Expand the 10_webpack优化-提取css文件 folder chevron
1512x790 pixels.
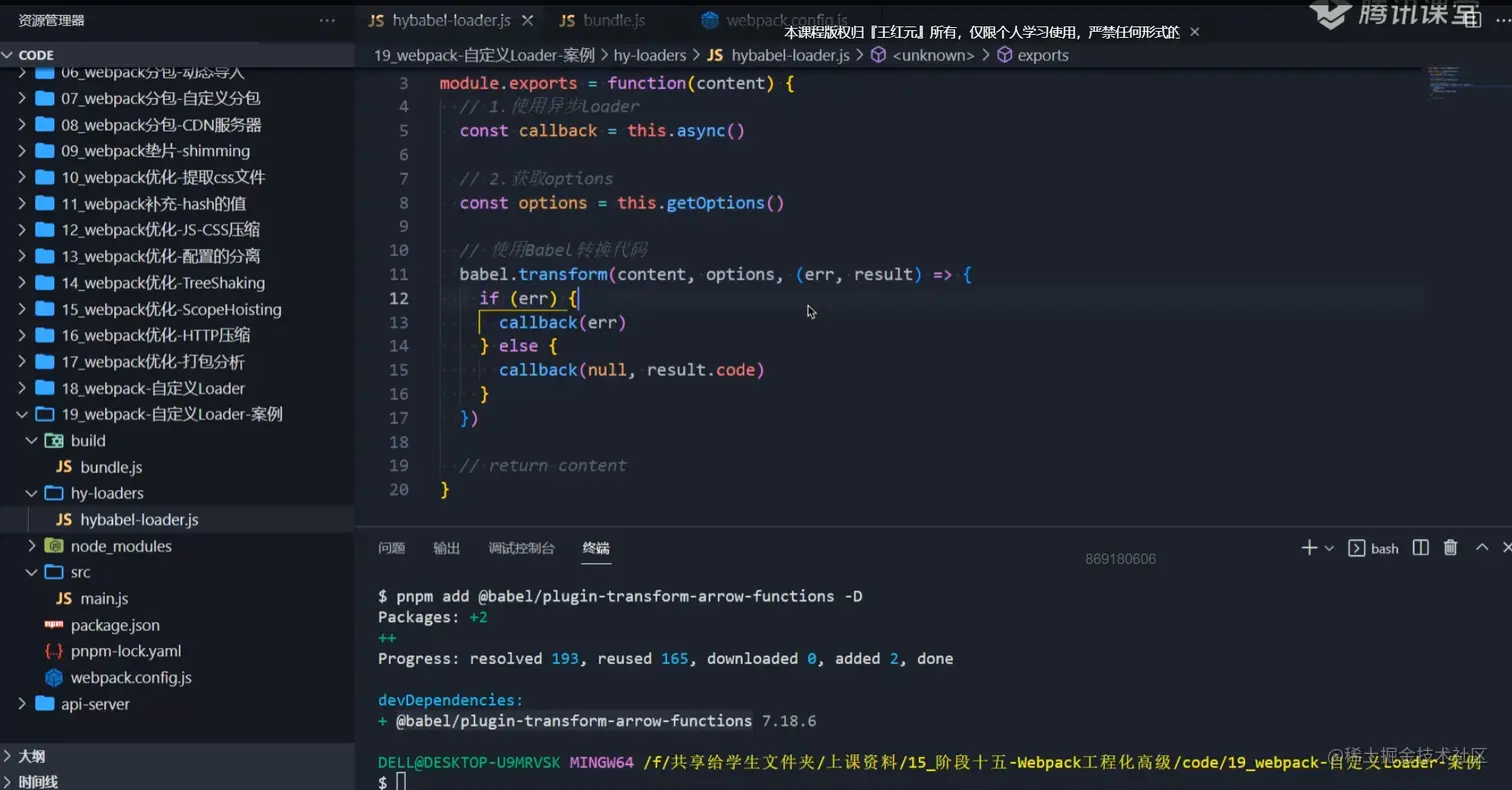point(23,177)
